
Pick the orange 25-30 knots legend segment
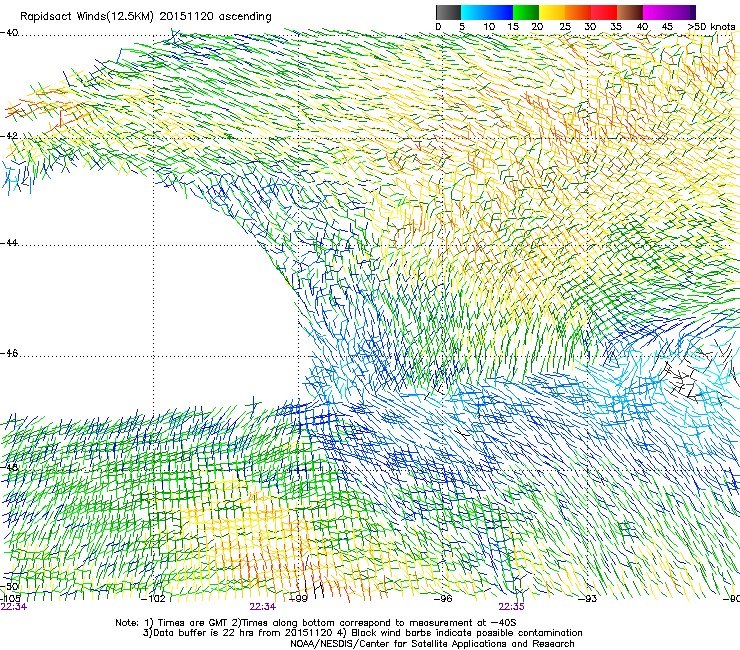pos(578,12)
